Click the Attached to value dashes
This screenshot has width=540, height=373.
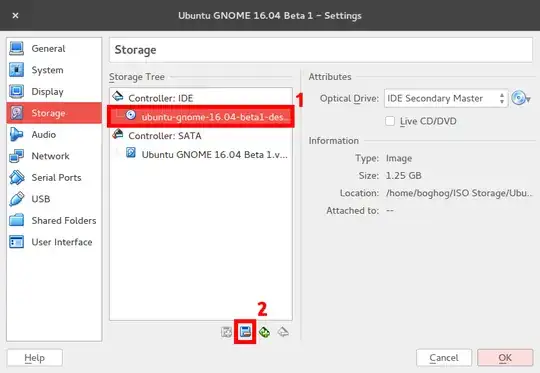(390, 210)
